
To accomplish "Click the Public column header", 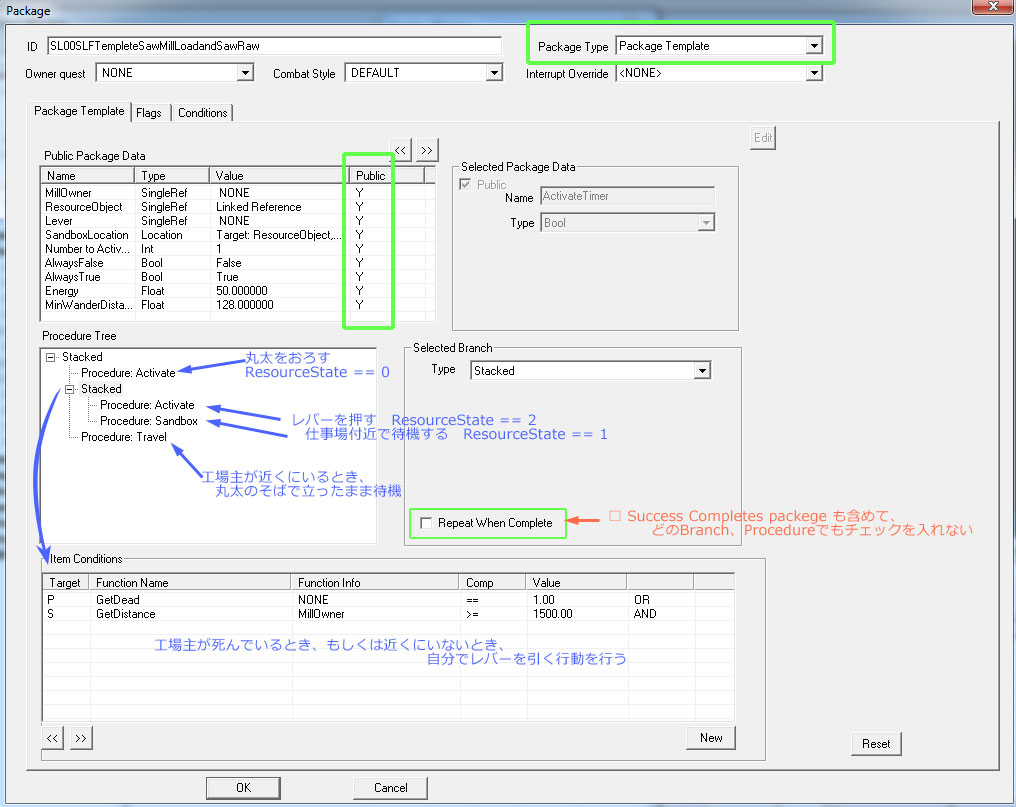I will tap(386, 176).
